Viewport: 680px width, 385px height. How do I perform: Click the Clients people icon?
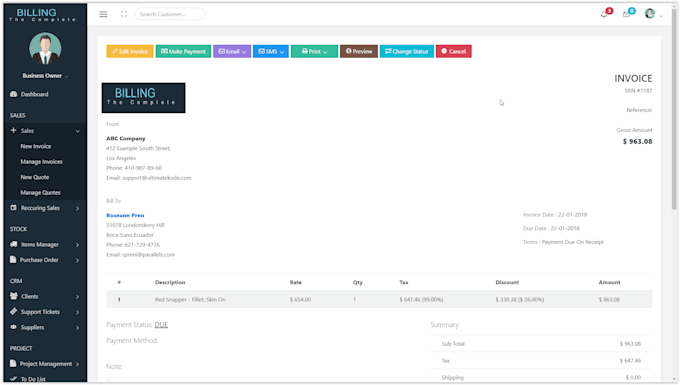[x=14, y=296]
